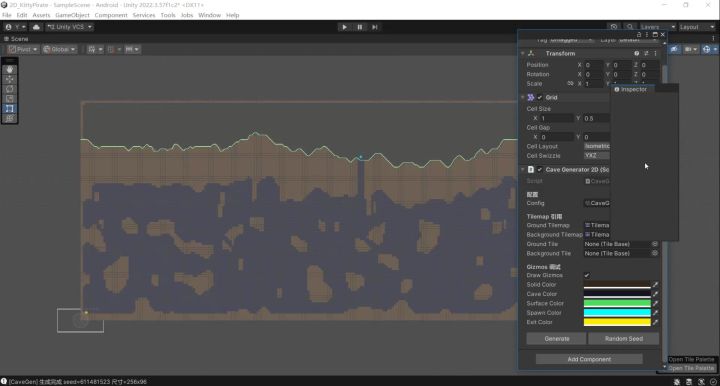
Task: Open the Spawn Color cyan swatch
Action: click(617, 313)
